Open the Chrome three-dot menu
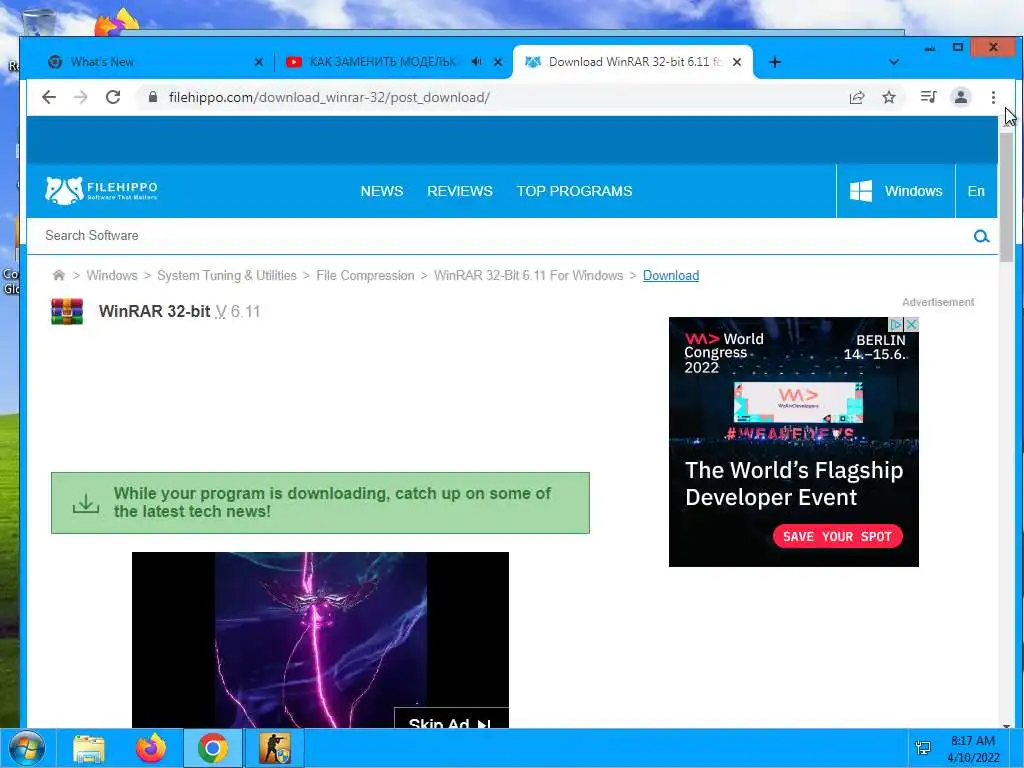Screen dimensions: 1024x768 [993, 97]
